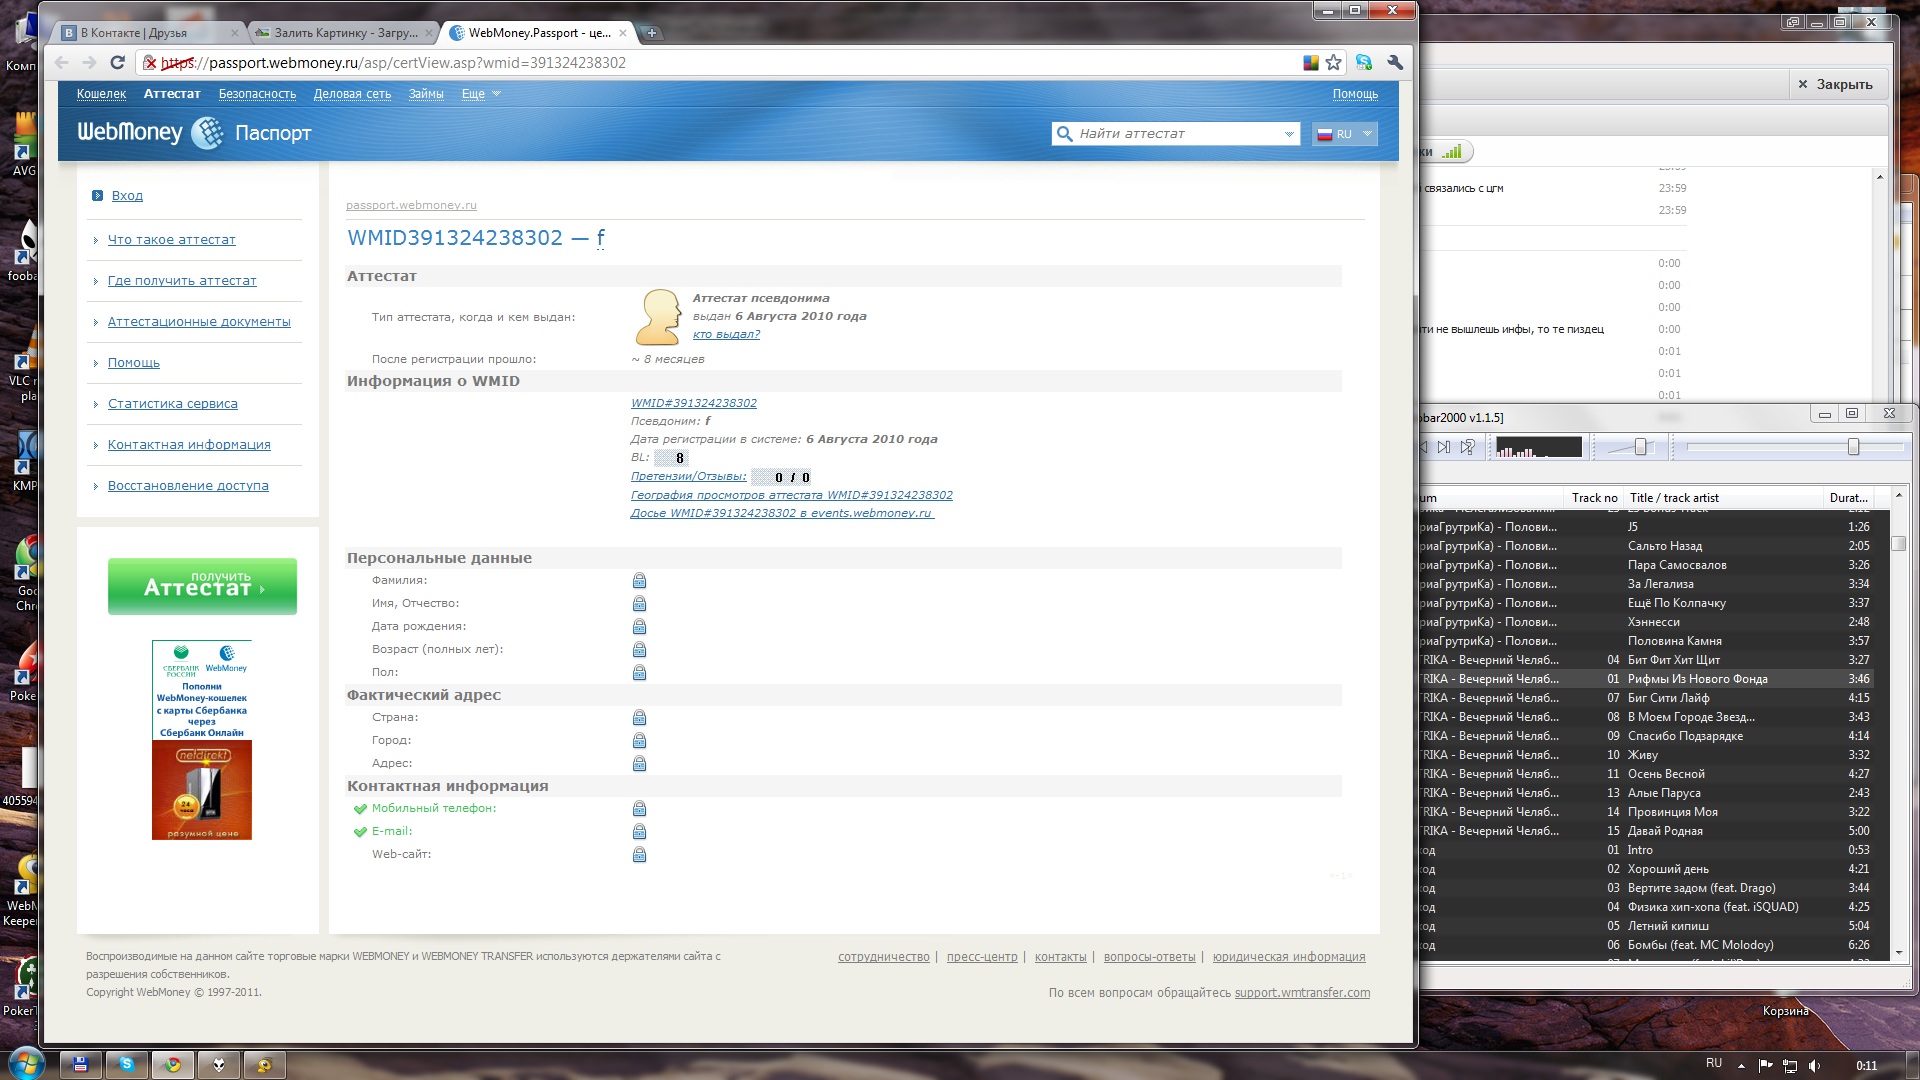Screen dimensions: 1920x1080
Task: Click lock icon next to Пол
Action: [639, 673]
